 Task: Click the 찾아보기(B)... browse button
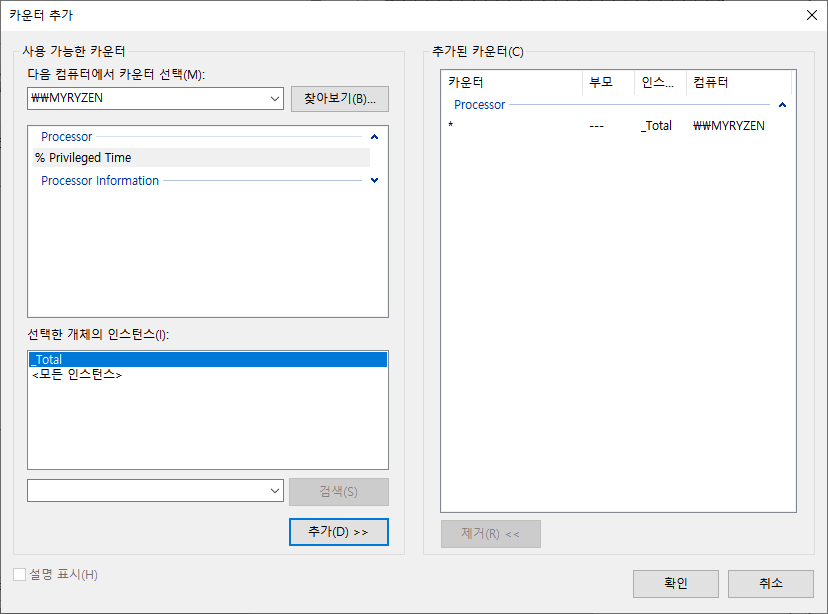[340, 99]
